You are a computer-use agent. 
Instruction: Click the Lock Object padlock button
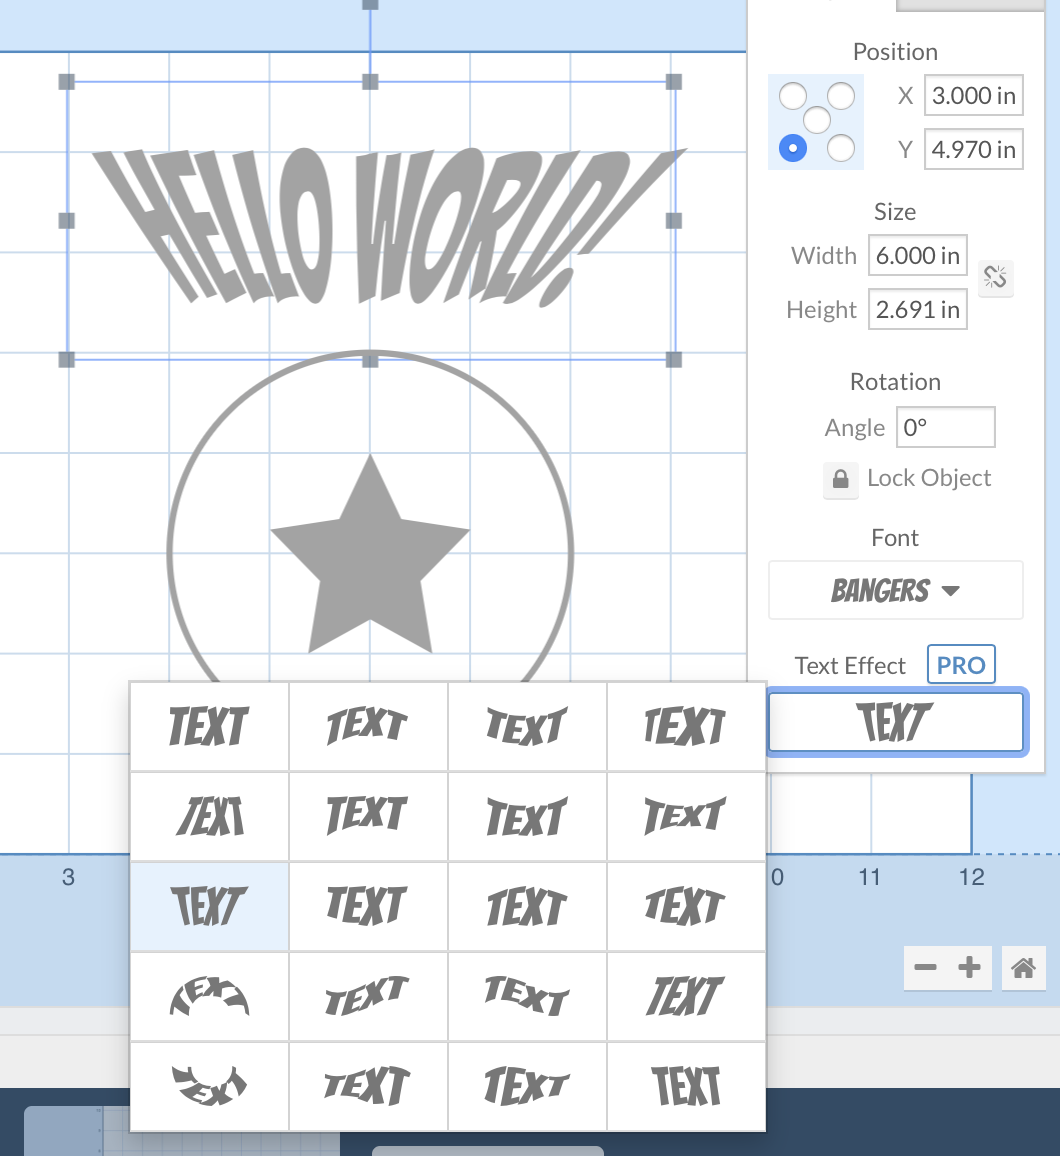click(840, 480)
